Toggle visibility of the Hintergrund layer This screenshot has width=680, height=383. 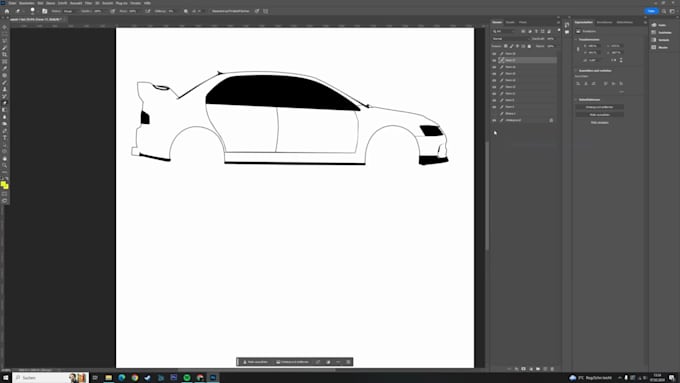(x=494, y=120)
